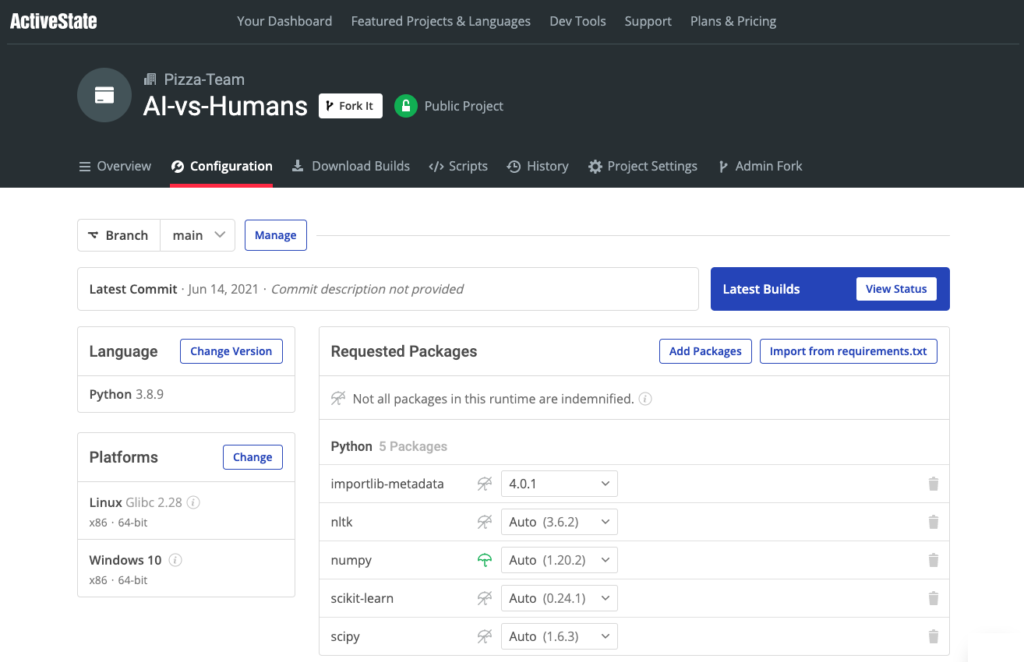1024x662 pixels.
Task: Open Plans & Pricing
Action: click(x=733, y=22)
